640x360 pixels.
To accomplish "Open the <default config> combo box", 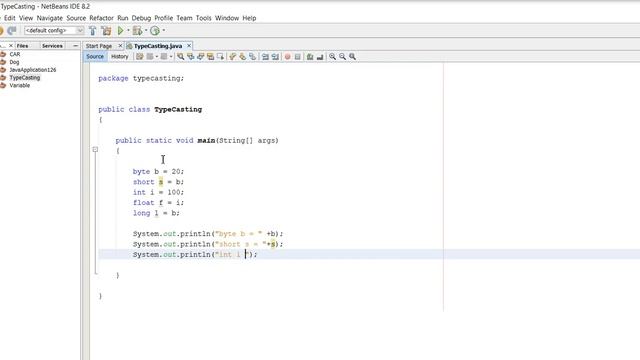I will click(x=54, y=31).
